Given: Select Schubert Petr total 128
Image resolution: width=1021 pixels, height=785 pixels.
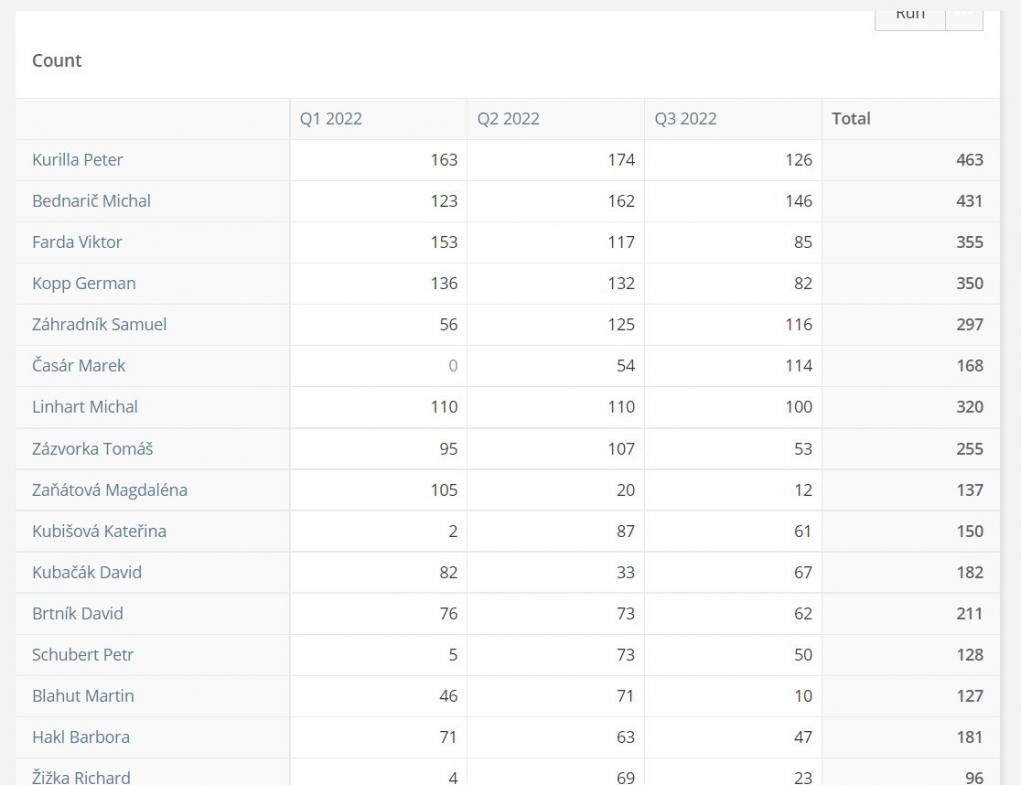Looking at the screenshot, I should click(x=970, y=655).
